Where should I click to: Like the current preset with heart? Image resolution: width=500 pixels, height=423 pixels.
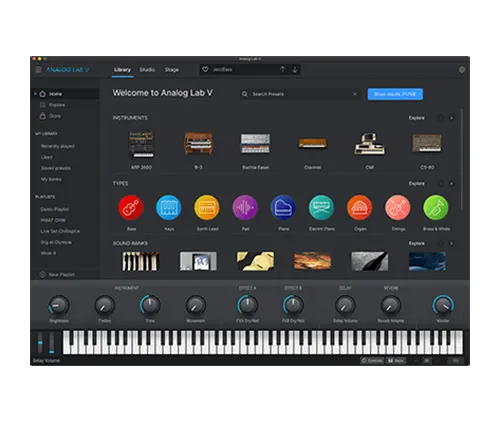tap(205, 69)
